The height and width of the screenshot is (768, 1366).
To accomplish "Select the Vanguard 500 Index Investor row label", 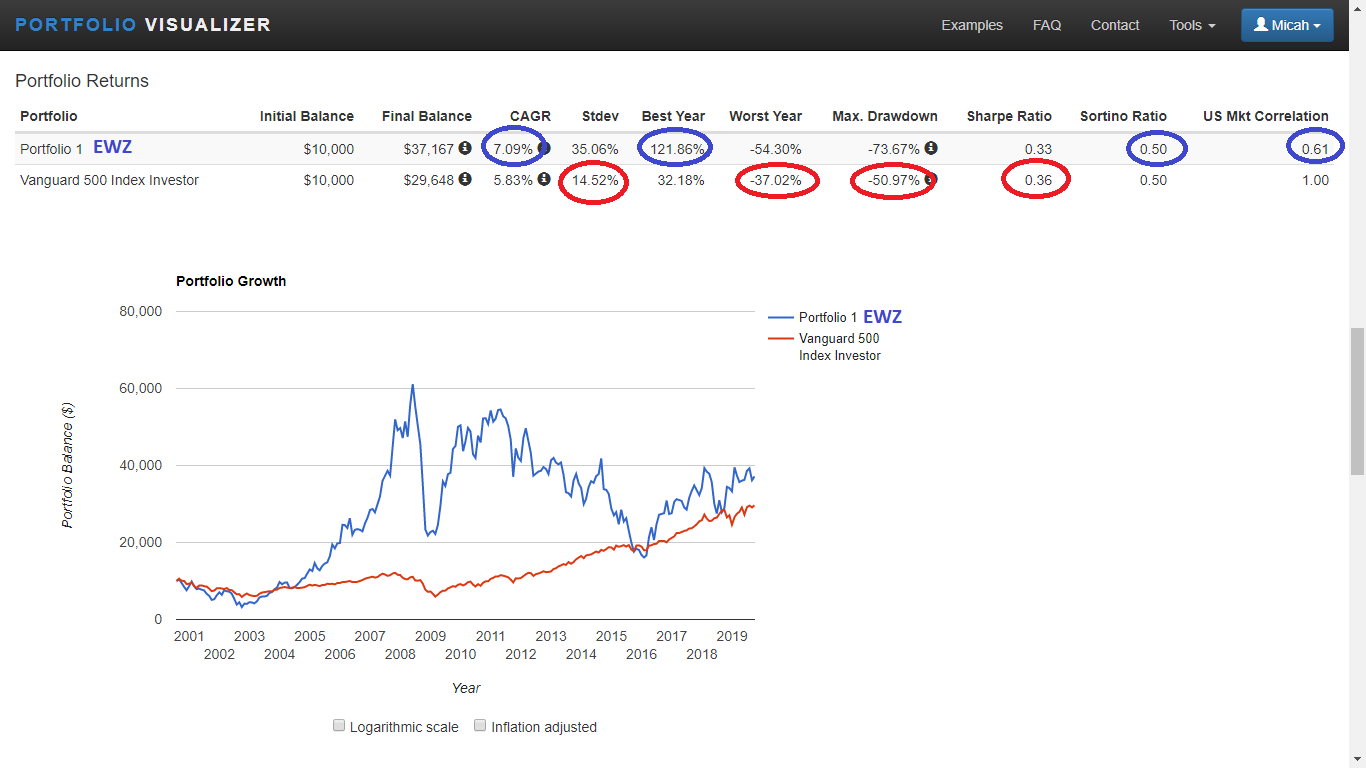I will pyautogui.click(x=109, y=180).
